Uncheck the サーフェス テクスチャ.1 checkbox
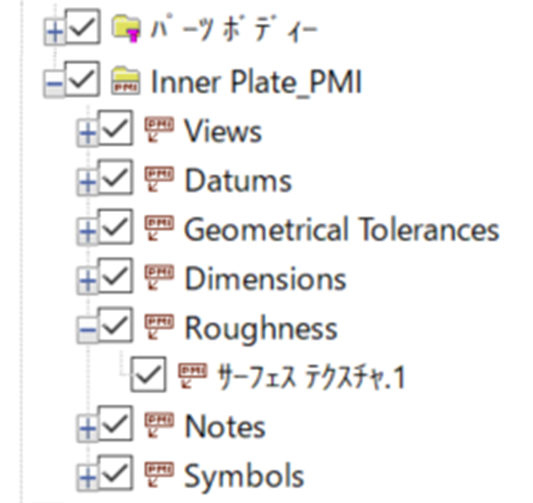 149,375
